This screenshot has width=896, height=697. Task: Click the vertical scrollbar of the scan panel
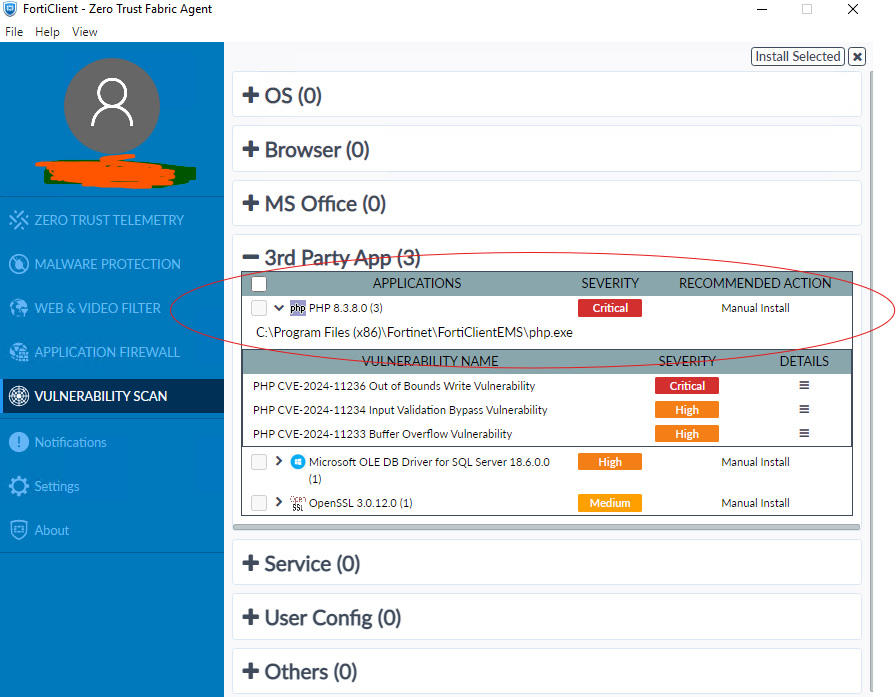point(871,382)
